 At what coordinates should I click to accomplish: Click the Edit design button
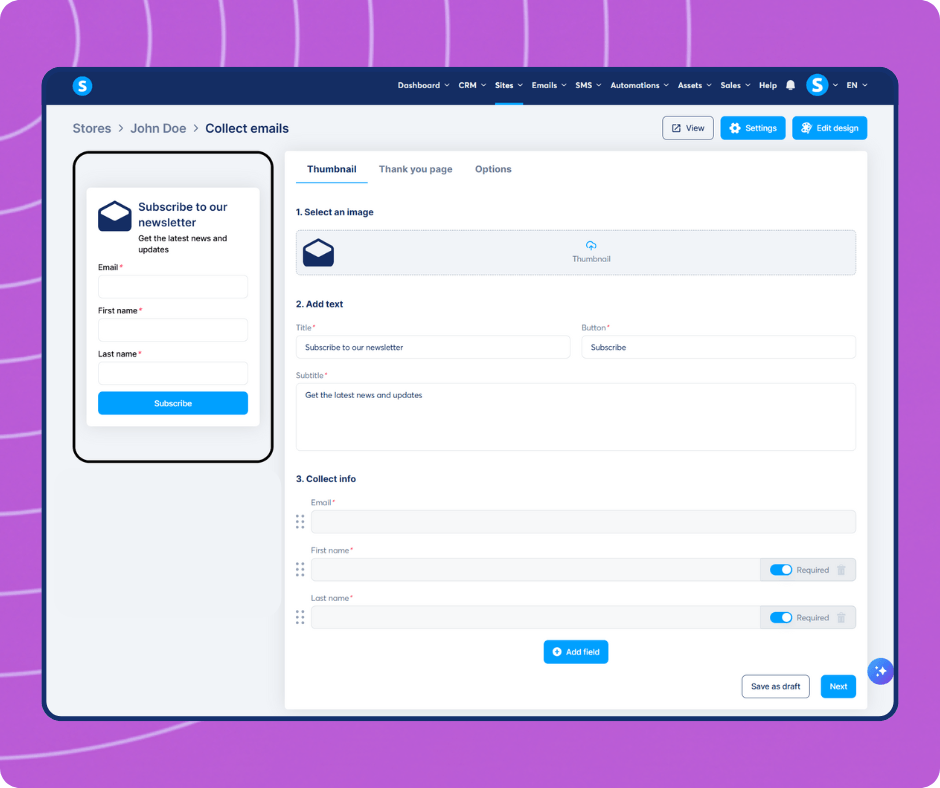click(x=829, y=128)
